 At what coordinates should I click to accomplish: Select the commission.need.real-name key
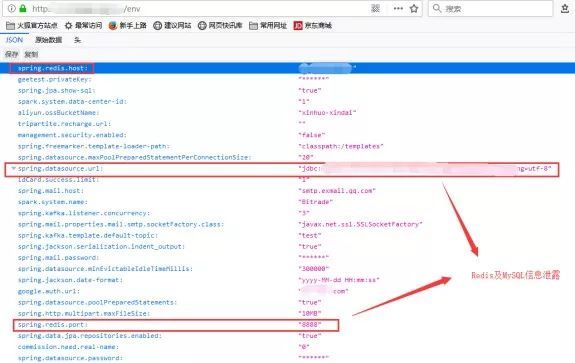(x=68, y=347)
